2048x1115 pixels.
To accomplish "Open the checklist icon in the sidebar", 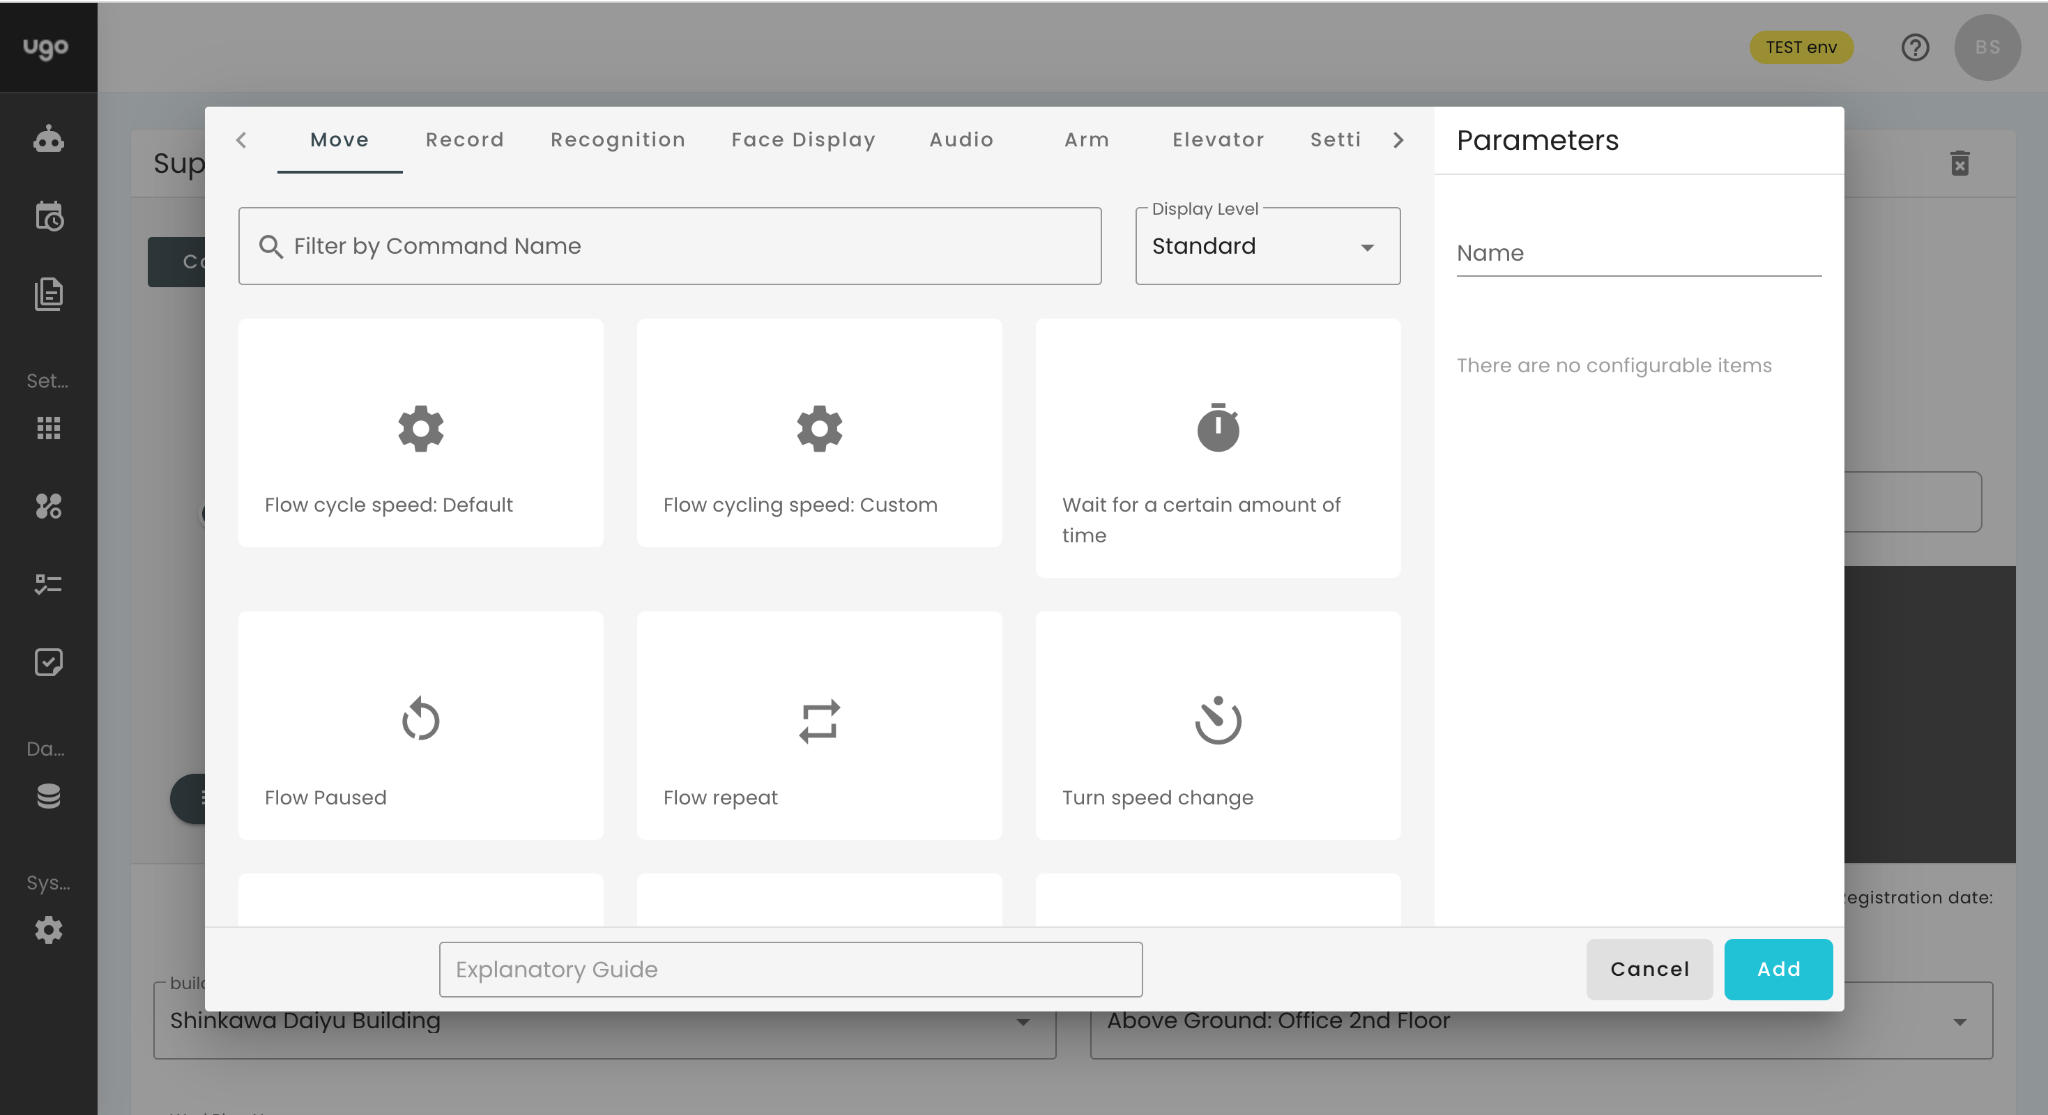I will point(48,661).
